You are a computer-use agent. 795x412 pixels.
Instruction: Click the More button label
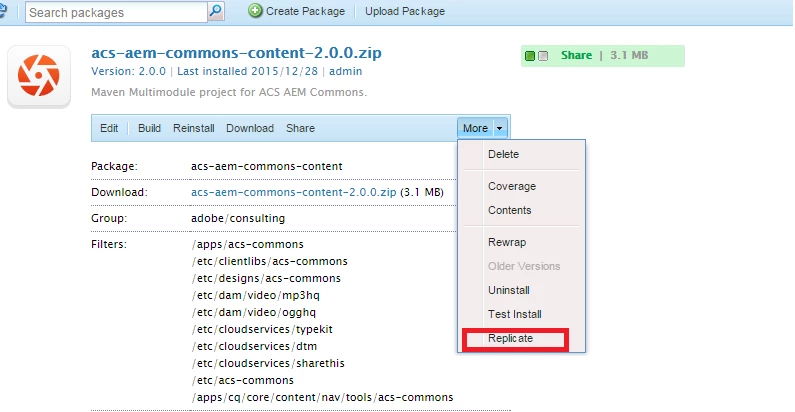(x=475, y=128)
